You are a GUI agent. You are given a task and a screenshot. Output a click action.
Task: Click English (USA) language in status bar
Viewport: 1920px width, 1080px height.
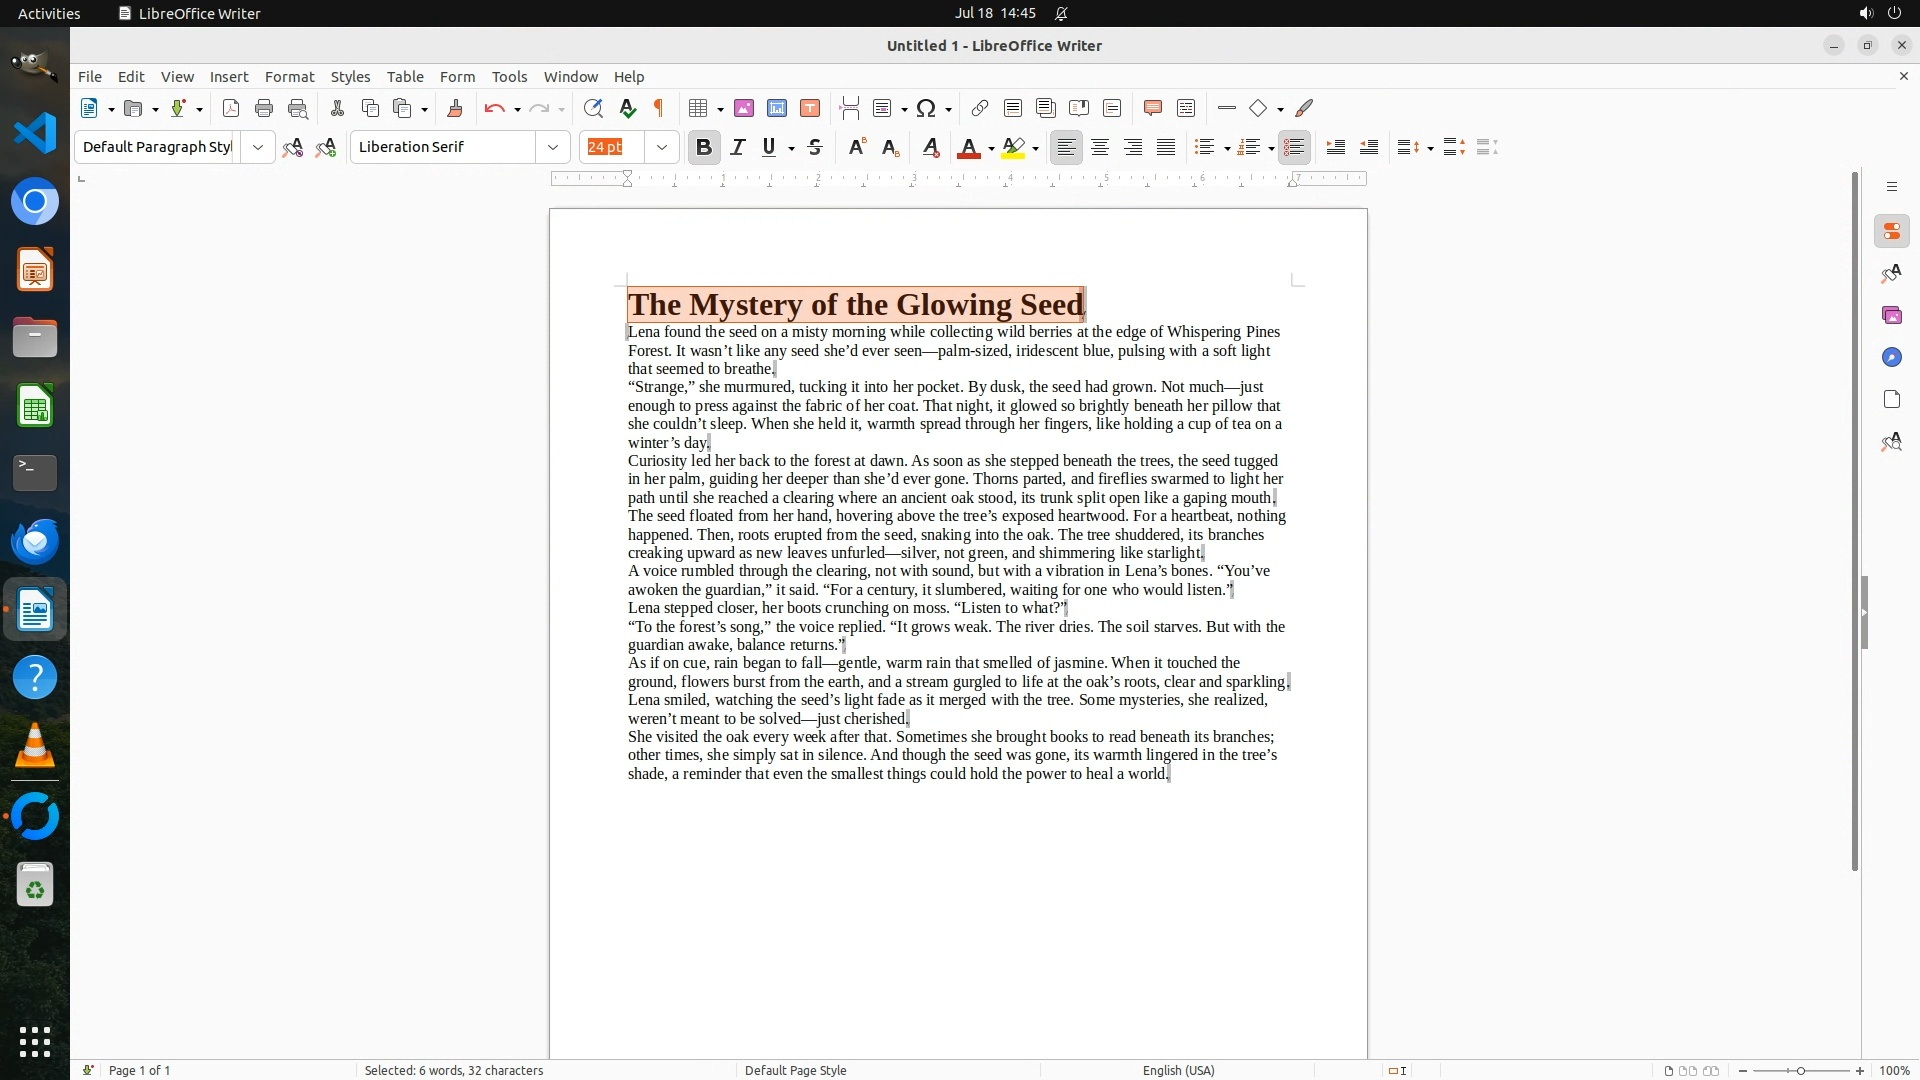[x=1178, y=1070]
